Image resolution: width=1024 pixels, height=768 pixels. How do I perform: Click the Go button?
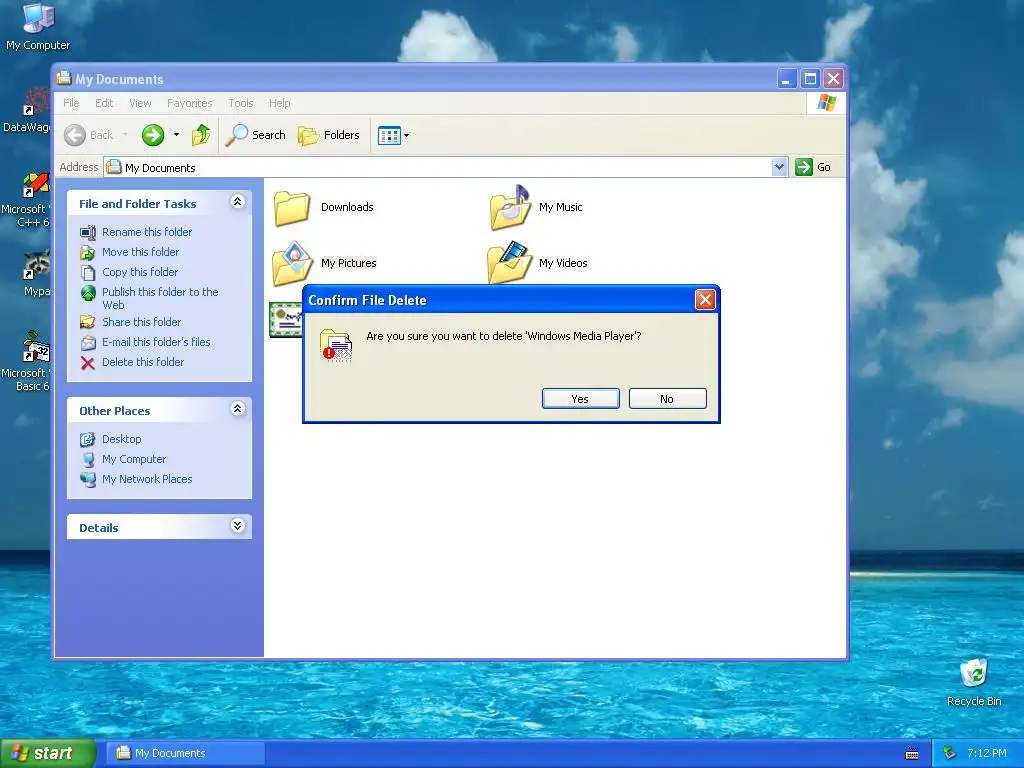coord(813,167)
